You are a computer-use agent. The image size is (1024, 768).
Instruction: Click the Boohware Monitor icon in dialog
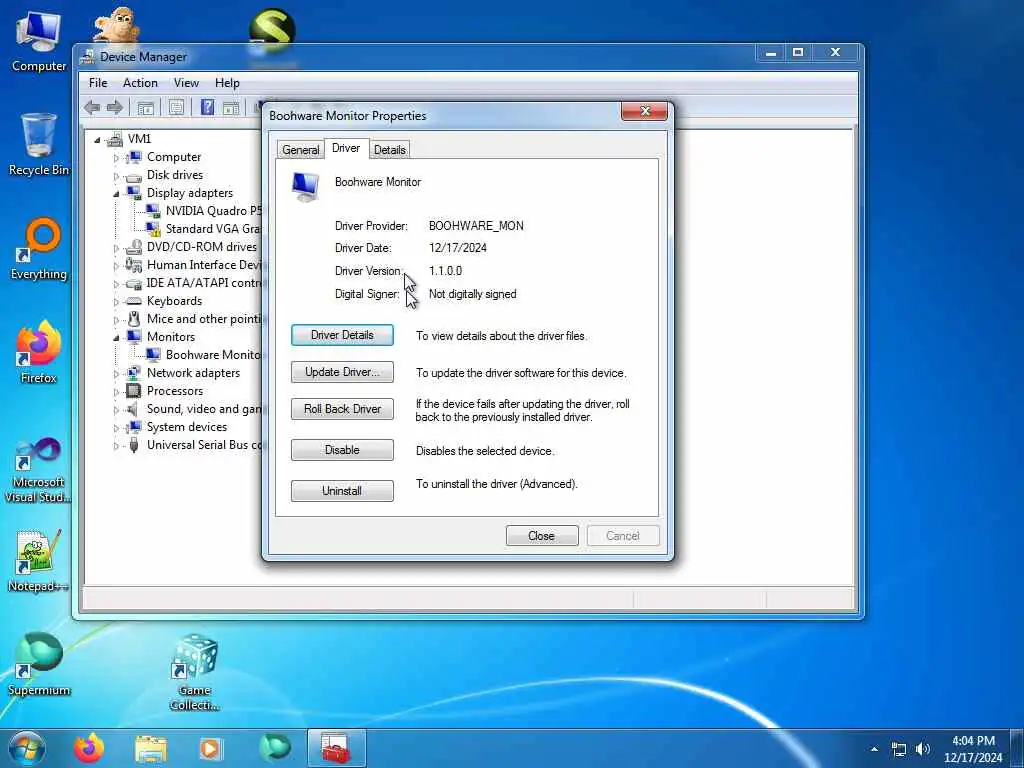tap(305, 186)
